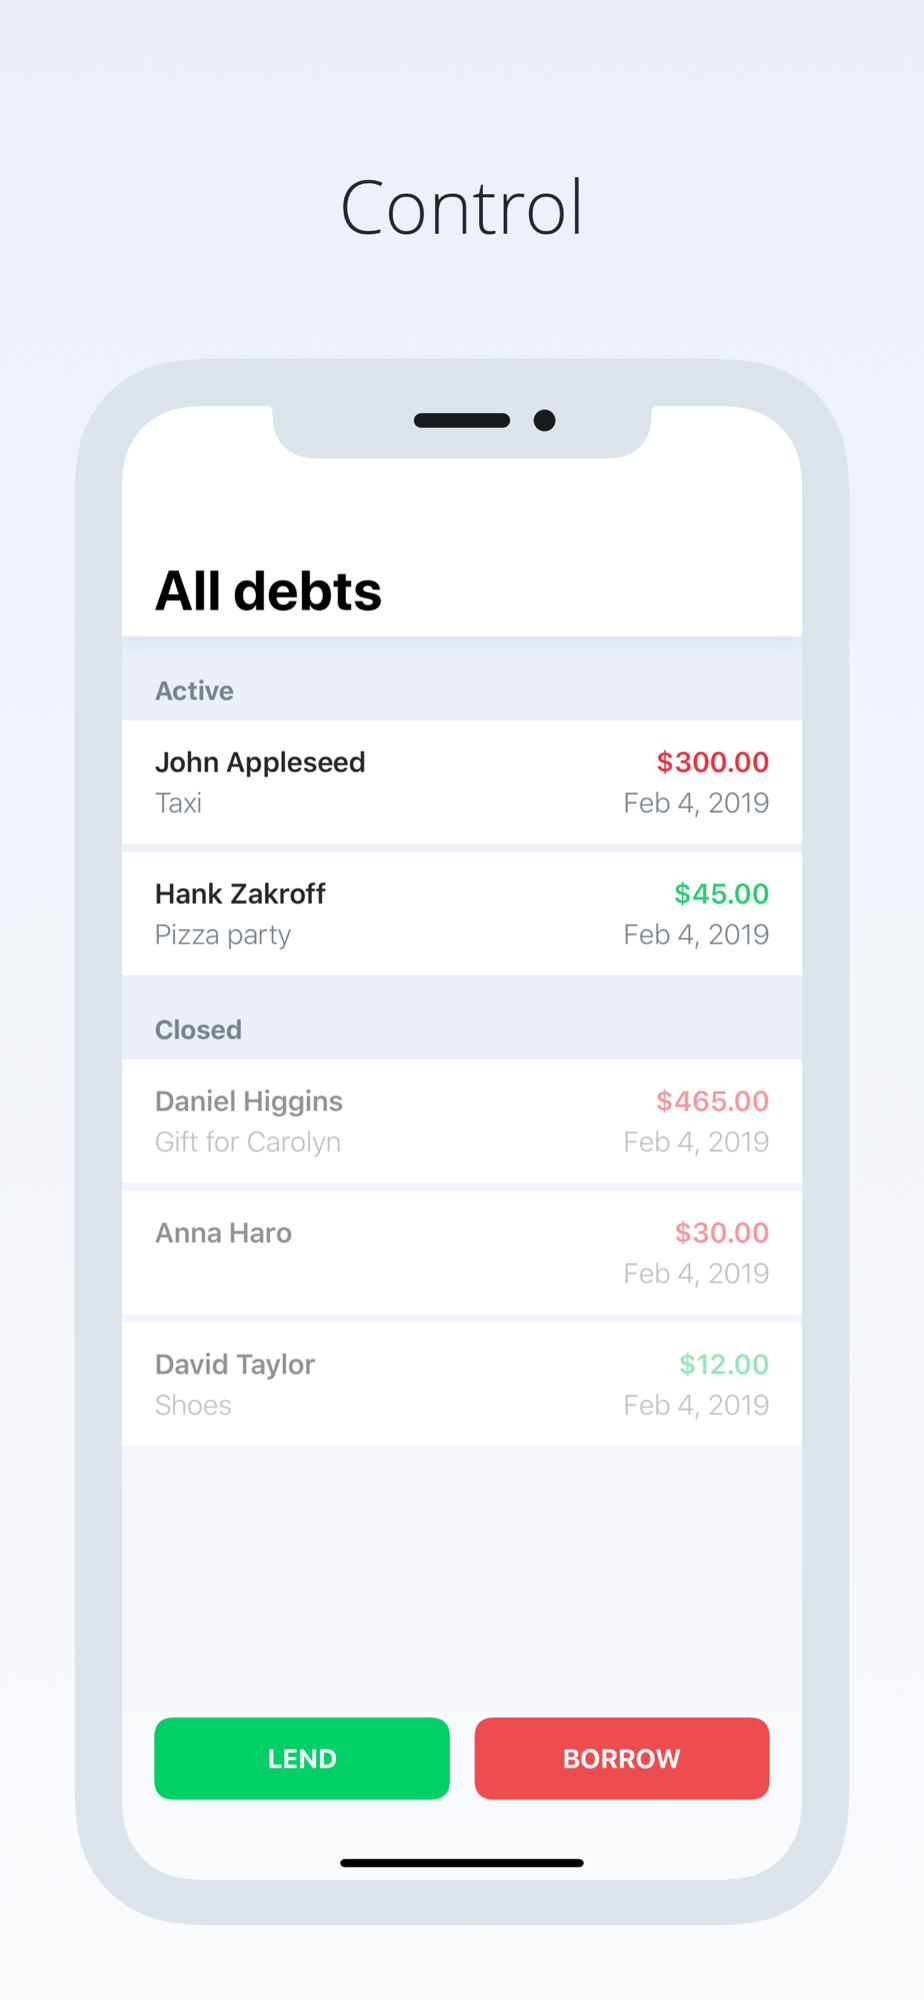Click the $30.00 amount for Anna Haro

(x=721, y=1233)
